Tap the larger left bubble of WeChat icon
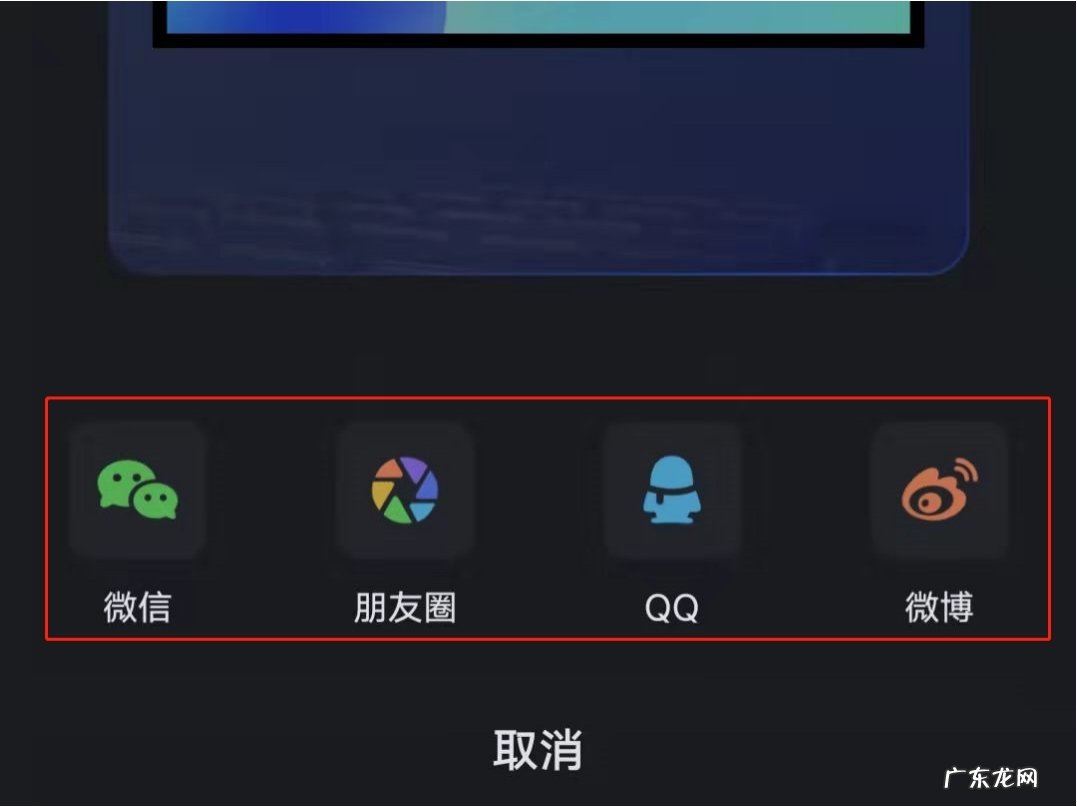This screenshot has height=807, width=1077. click(x=120, y=481)
